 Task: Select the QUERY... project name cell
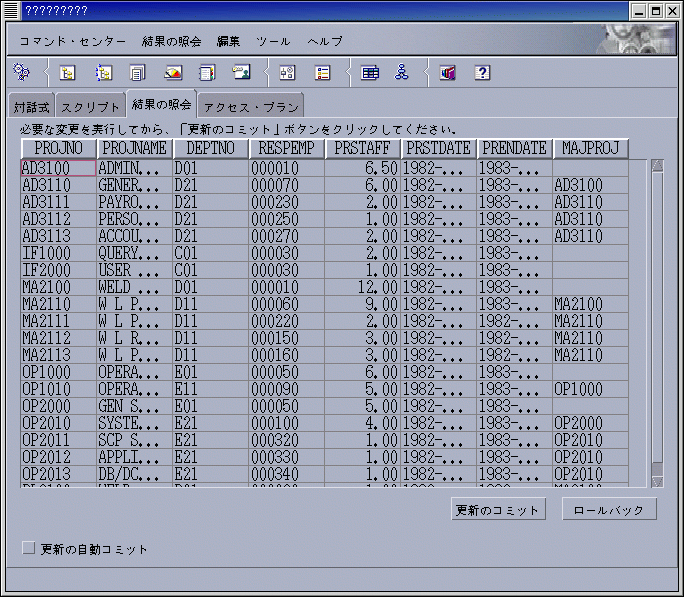pos(134,253)
